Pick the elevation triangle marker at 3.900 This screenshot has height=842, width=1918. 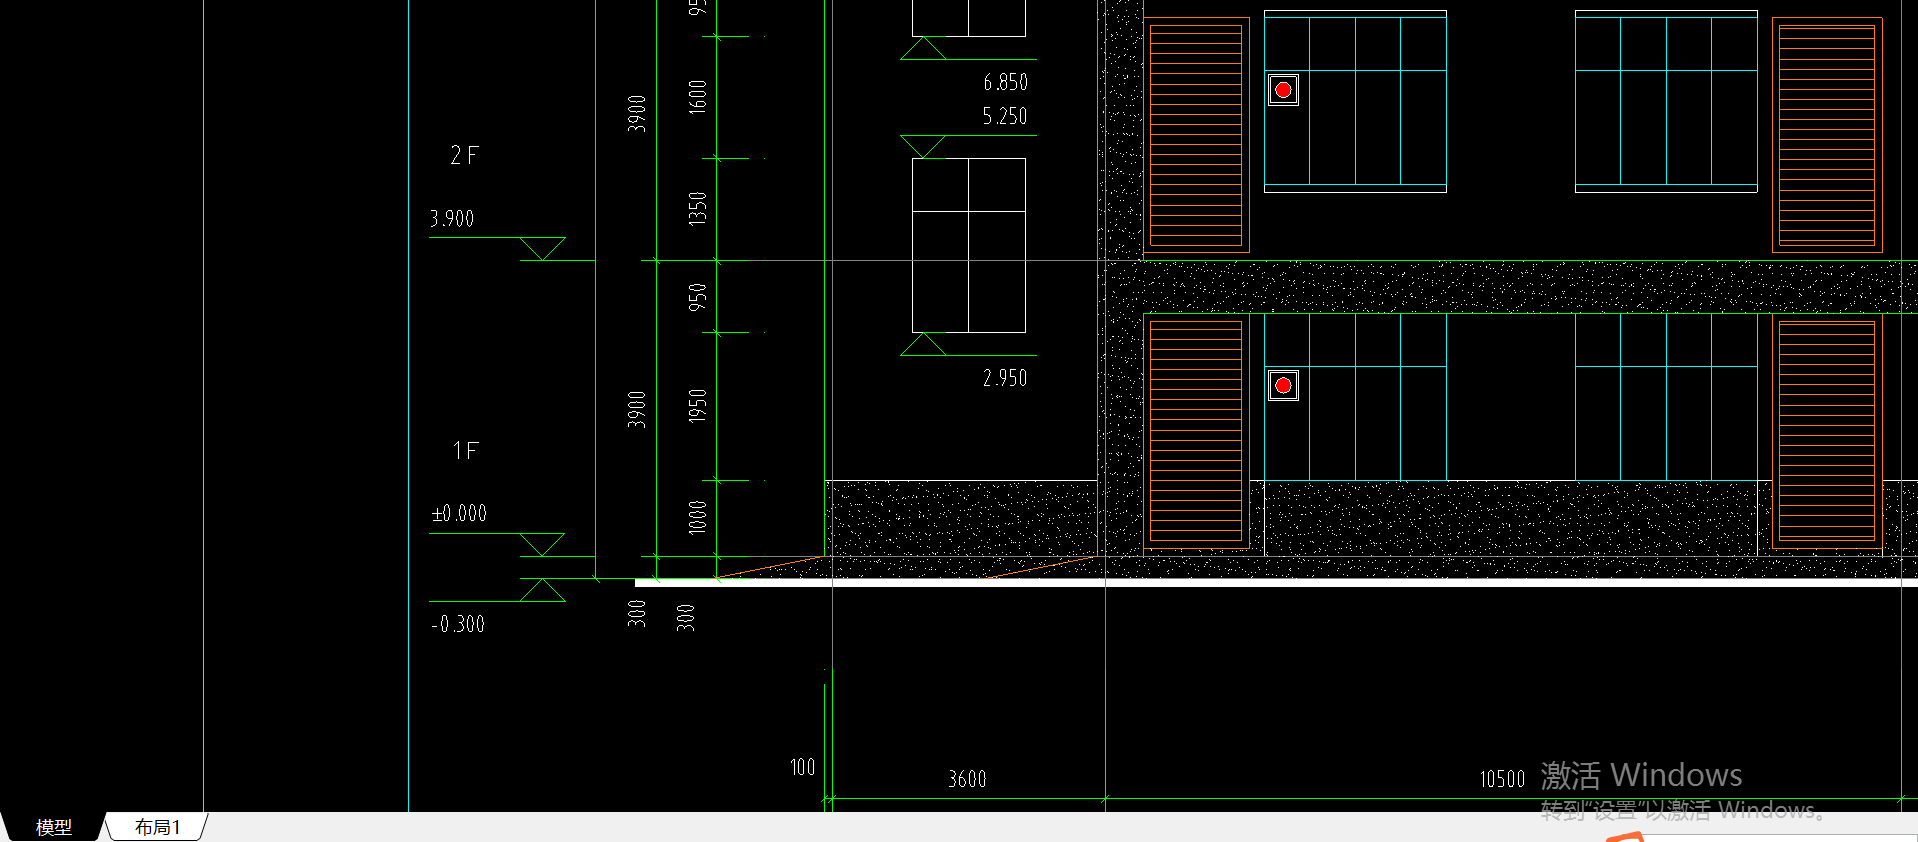(x=542, y=248)
